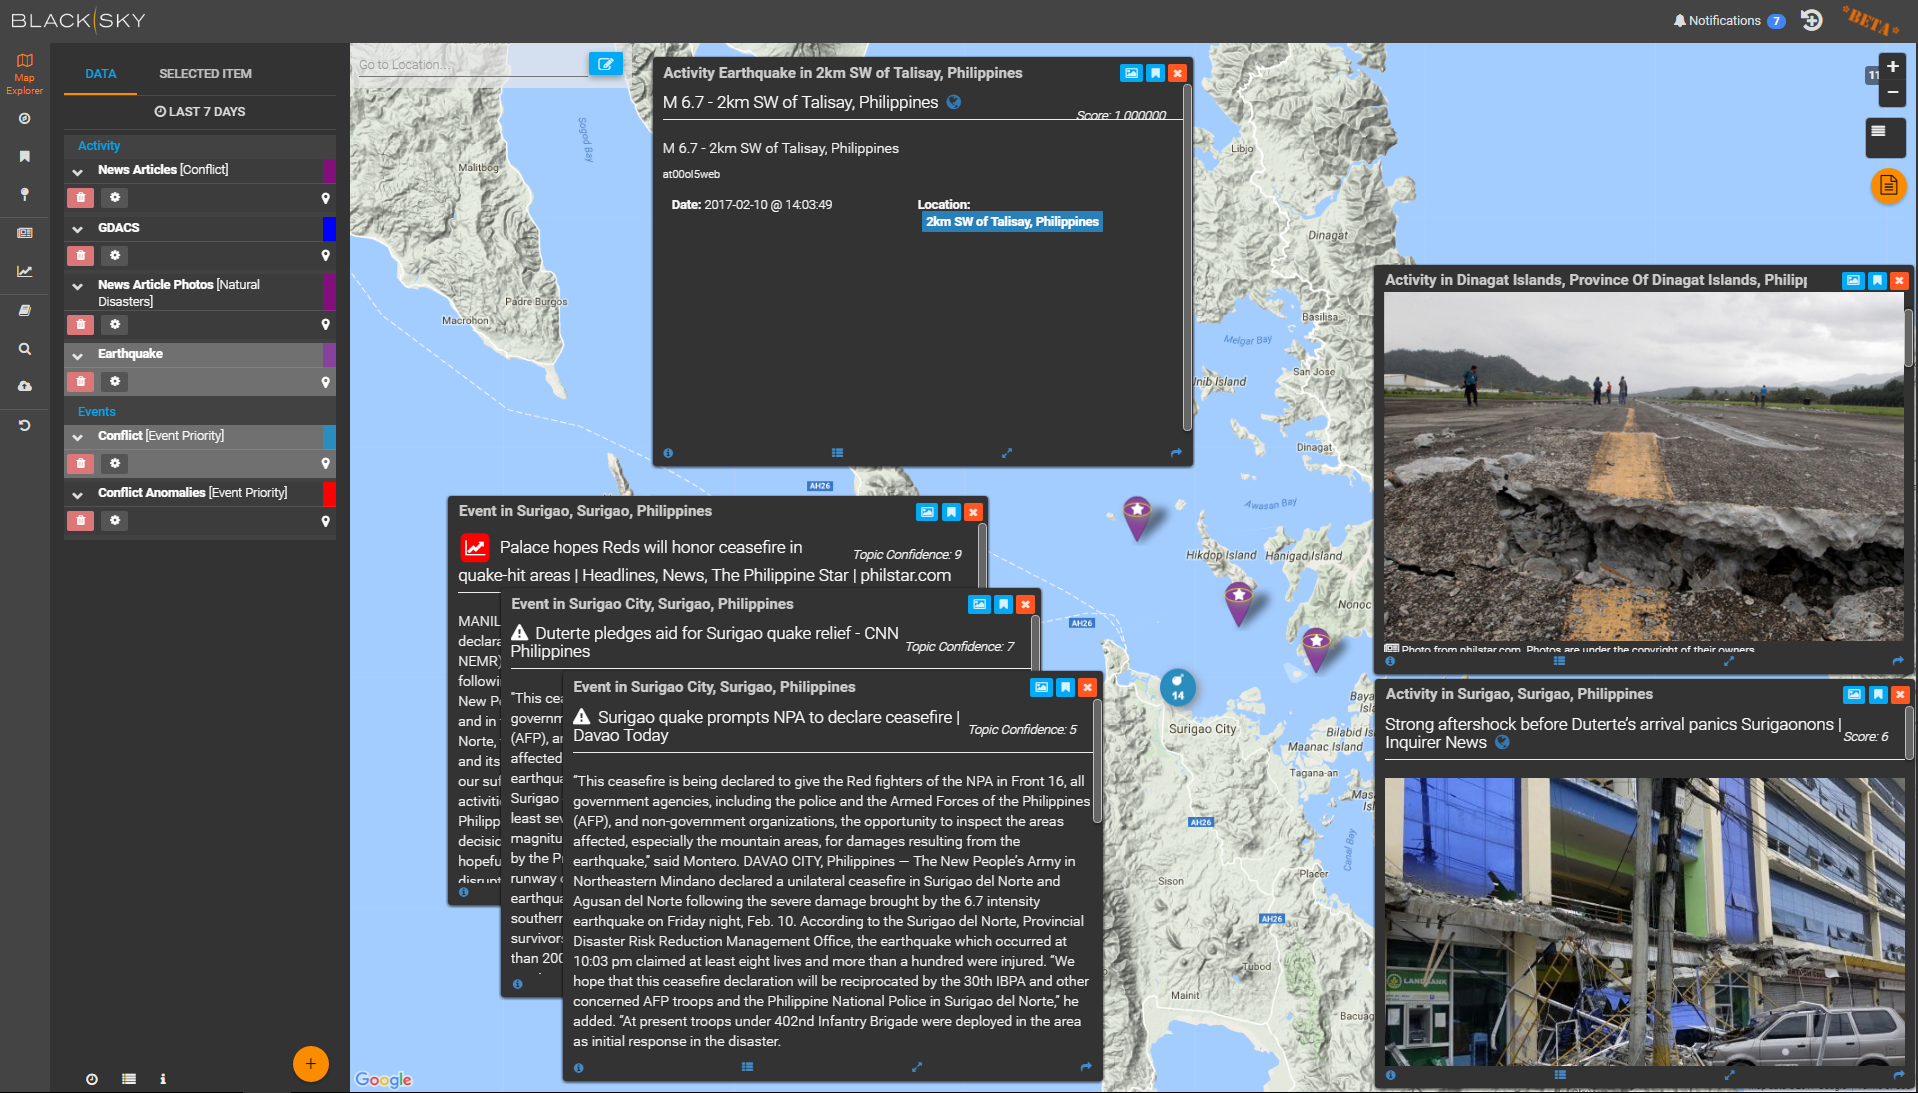Toggle map pin for News Articles Conflict layer
This screenshot has height=1093, width=1918.
[325, 198]
